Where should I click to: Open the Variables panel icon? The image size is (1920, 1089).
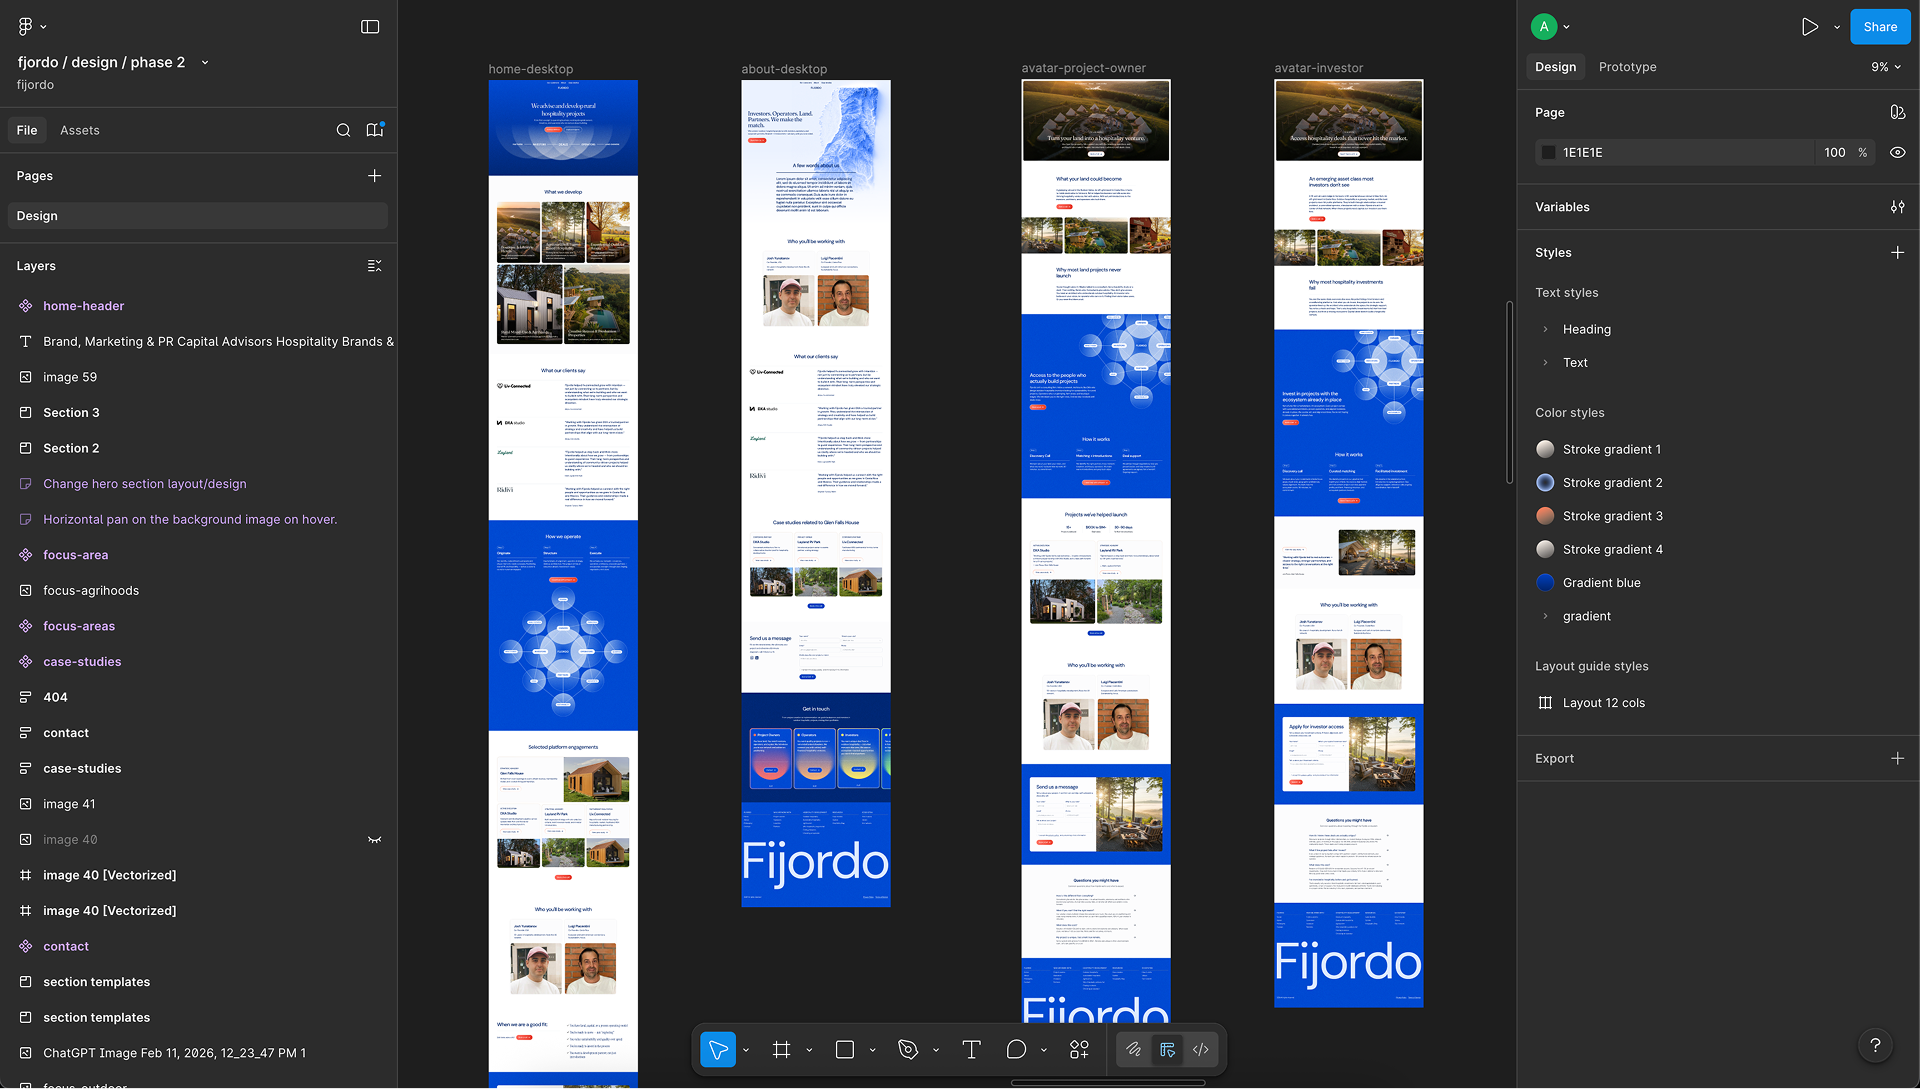(1899, 207)
